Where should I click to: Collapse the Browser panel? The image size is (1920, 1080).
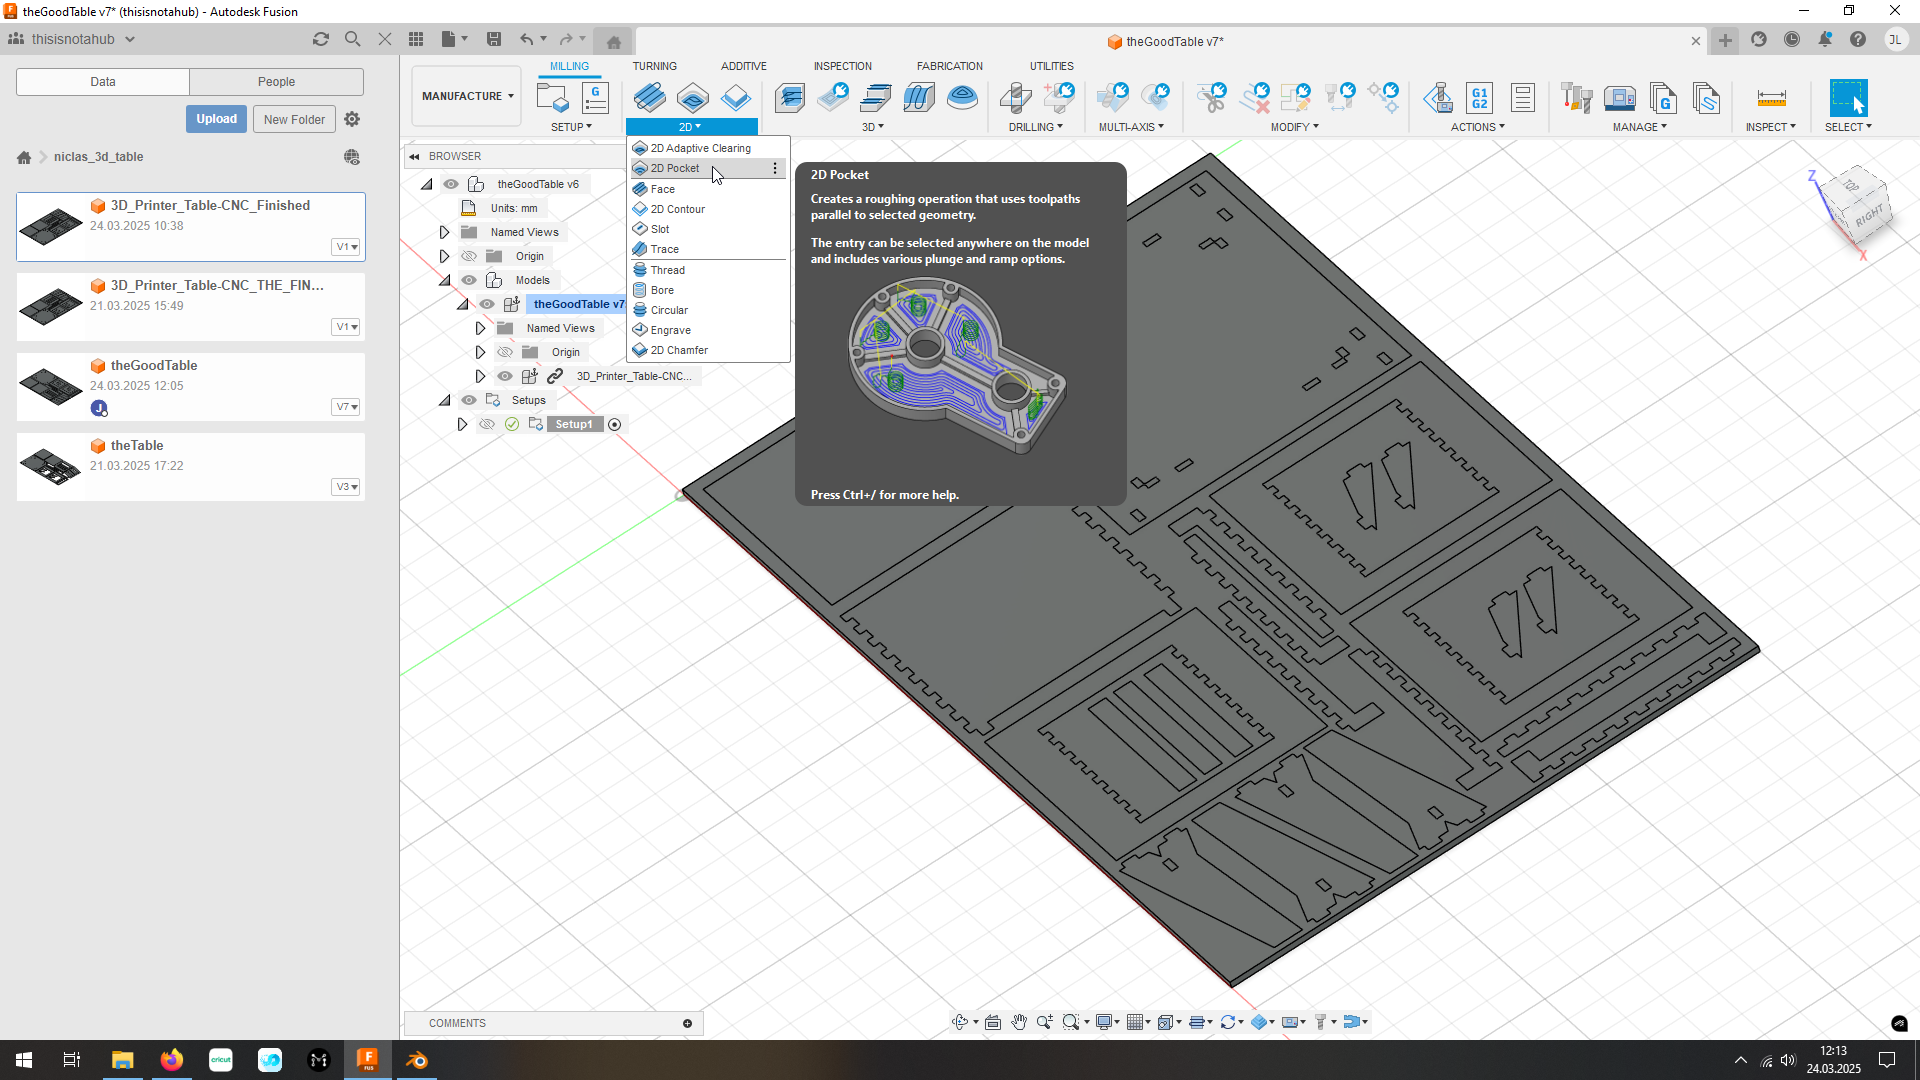pos(414,156)
